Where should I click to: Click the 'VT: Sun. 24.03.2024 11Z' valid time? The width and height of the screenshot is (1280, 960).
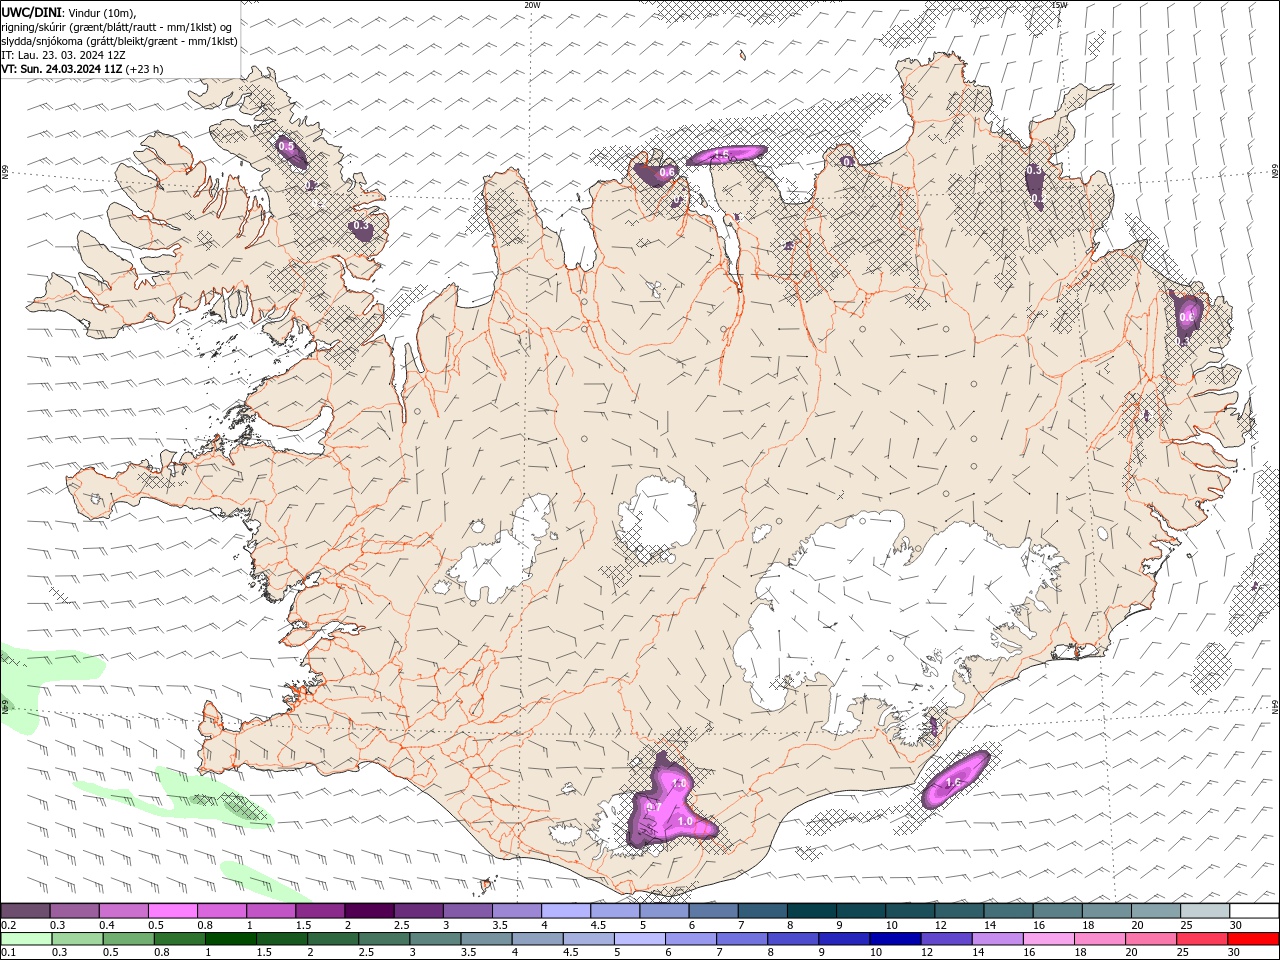click(x=62, y=69)
